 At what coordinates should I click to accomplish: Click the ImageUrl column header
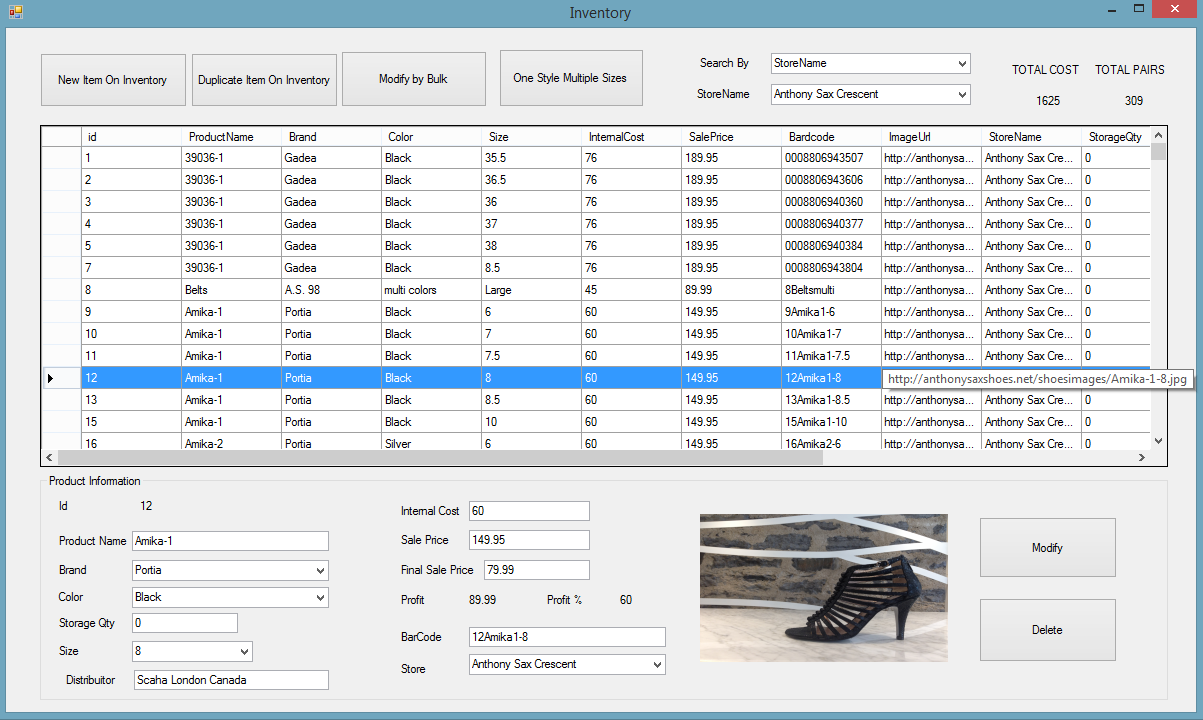[931, 136]
